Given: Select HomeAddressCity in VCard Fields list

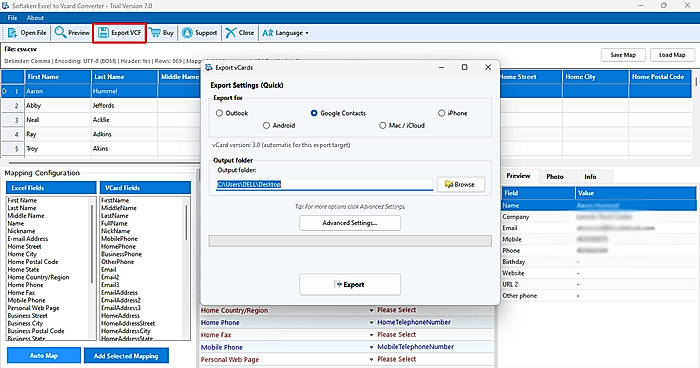Looking at the screenshot, I should pos(125,331).
